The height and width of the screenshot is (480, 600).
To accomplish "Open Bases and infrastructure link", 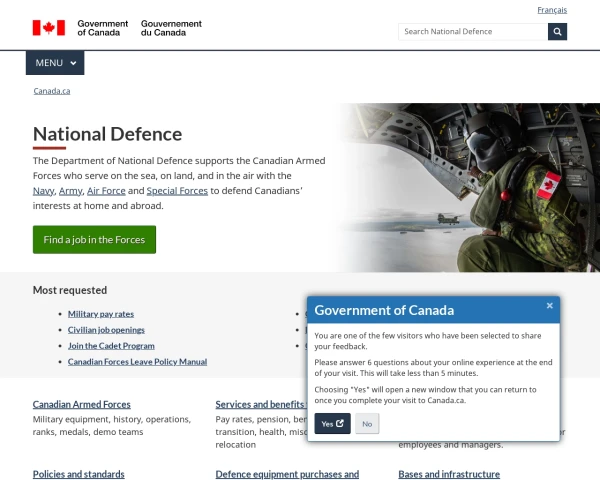I will 449,474.
